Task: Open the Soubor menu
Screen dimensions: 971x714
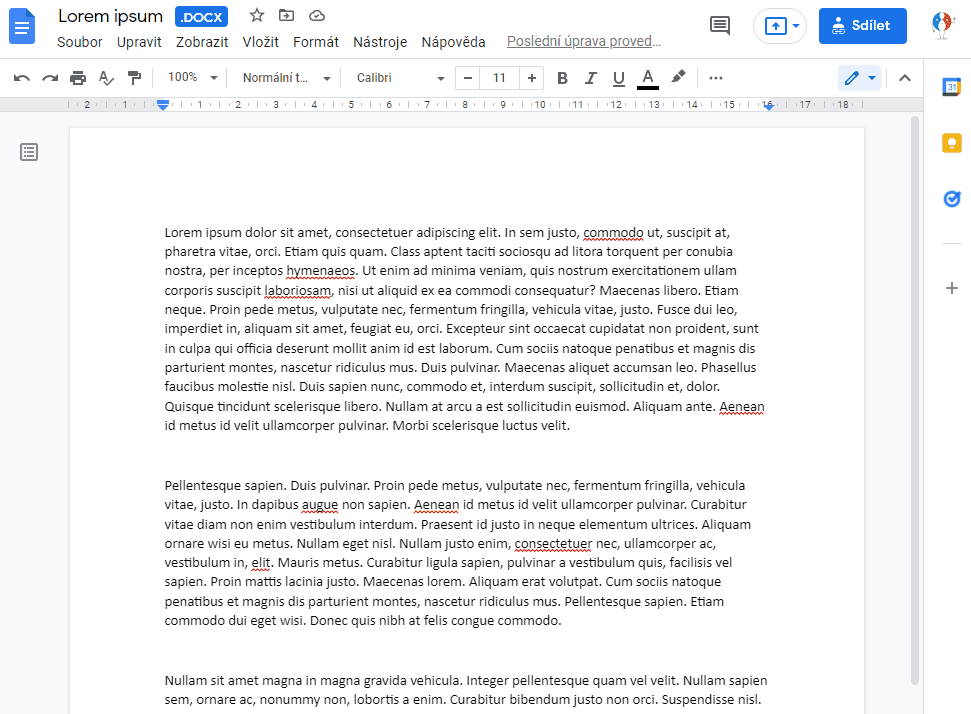Action: pos(80,42)
